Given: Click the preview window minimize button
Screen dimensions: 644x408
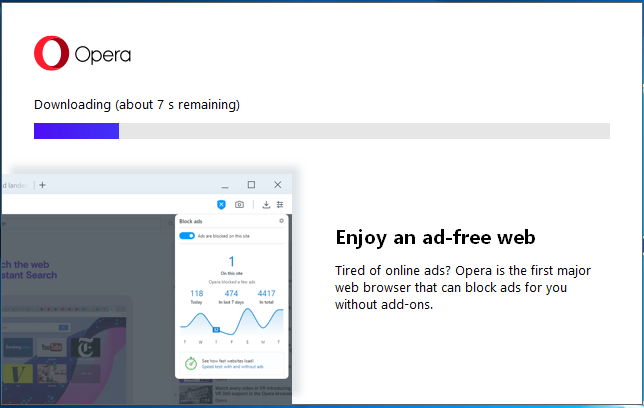Looking at the screenshot, I should pyautogui.click(x=225, y=186).
